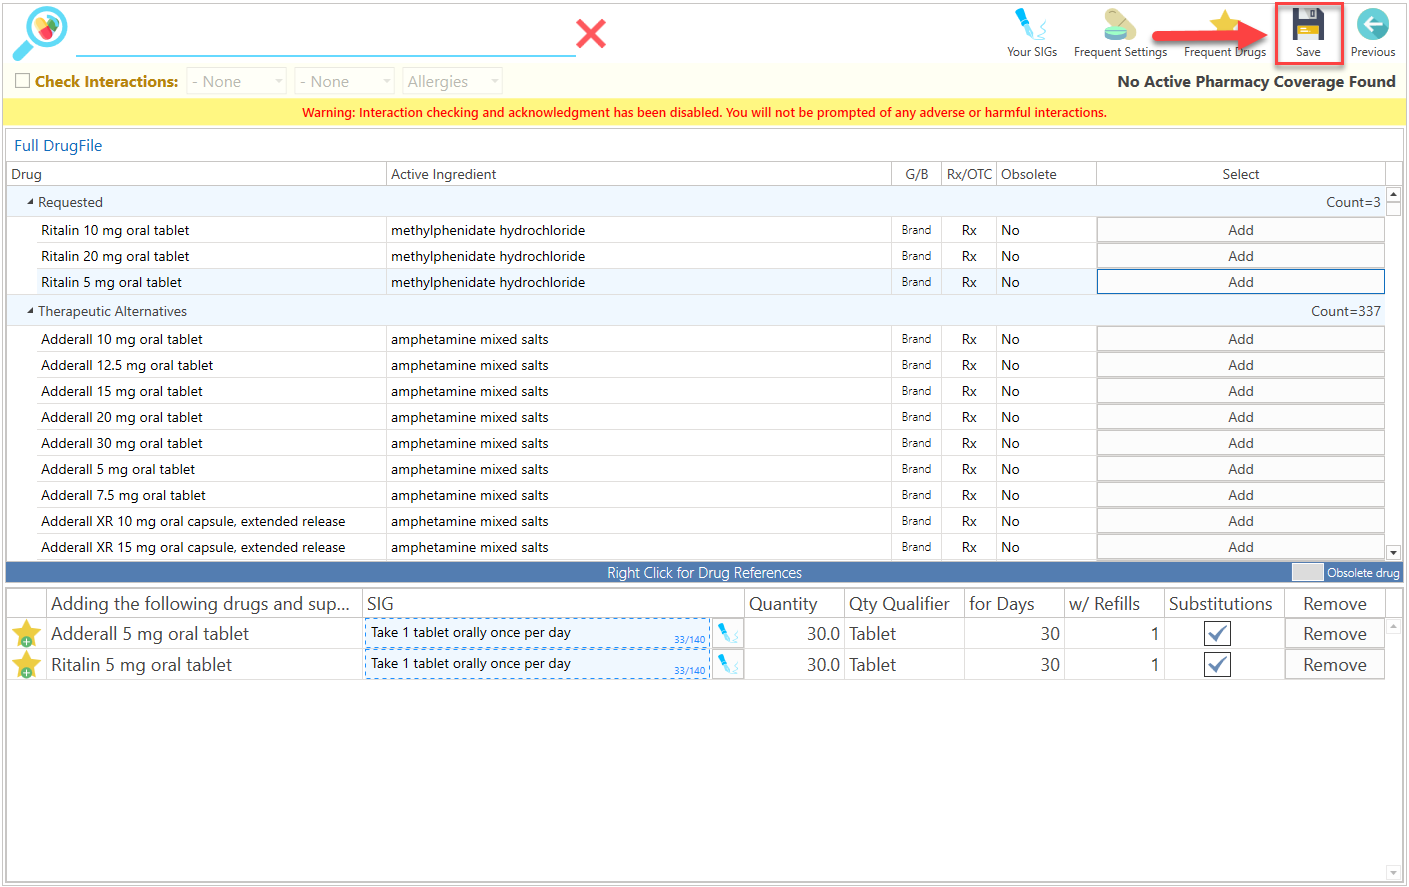Save the prescription
Viewport: 1409px width, 887px height.
[x=1308, y=34]
